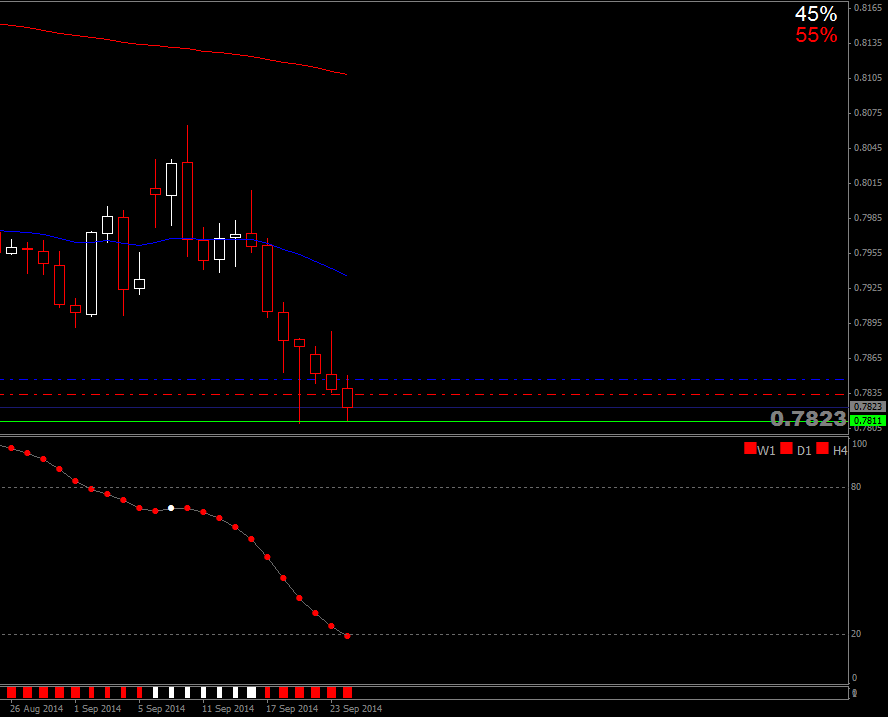Click the 23 Sep 2014 date label
Viewport: 888px width, 721px height.
pyautogui.click(x=356, y=709)
